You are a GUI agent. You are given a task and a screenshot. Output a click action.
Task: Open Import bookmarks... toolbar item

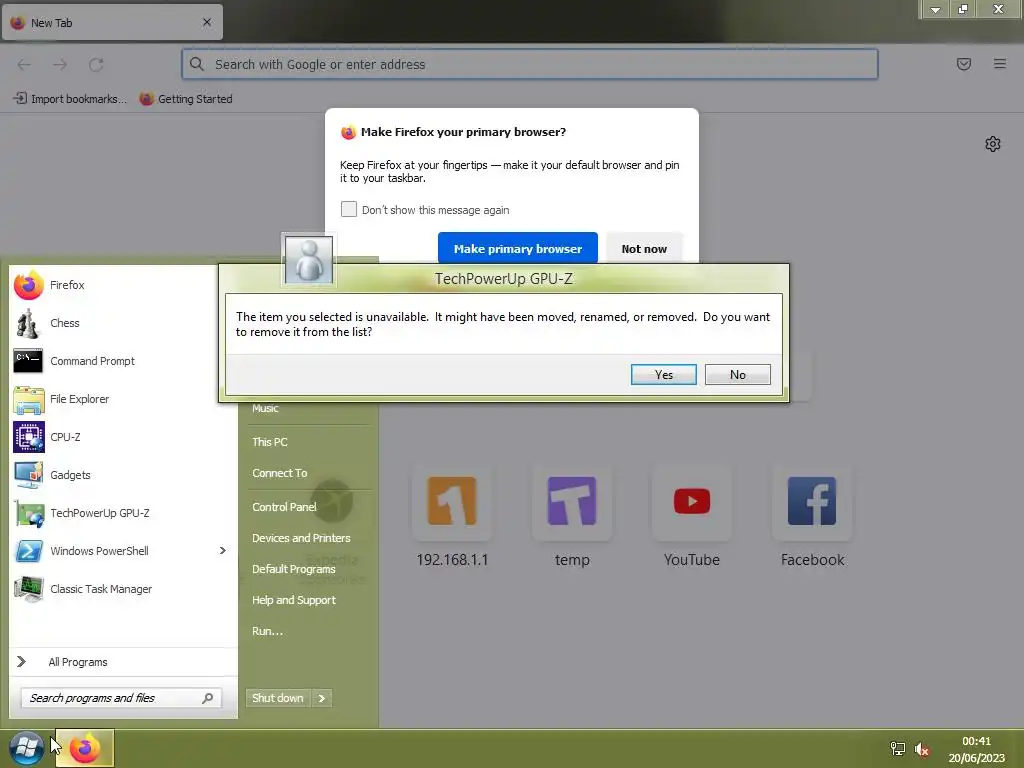tap(71, 99)
